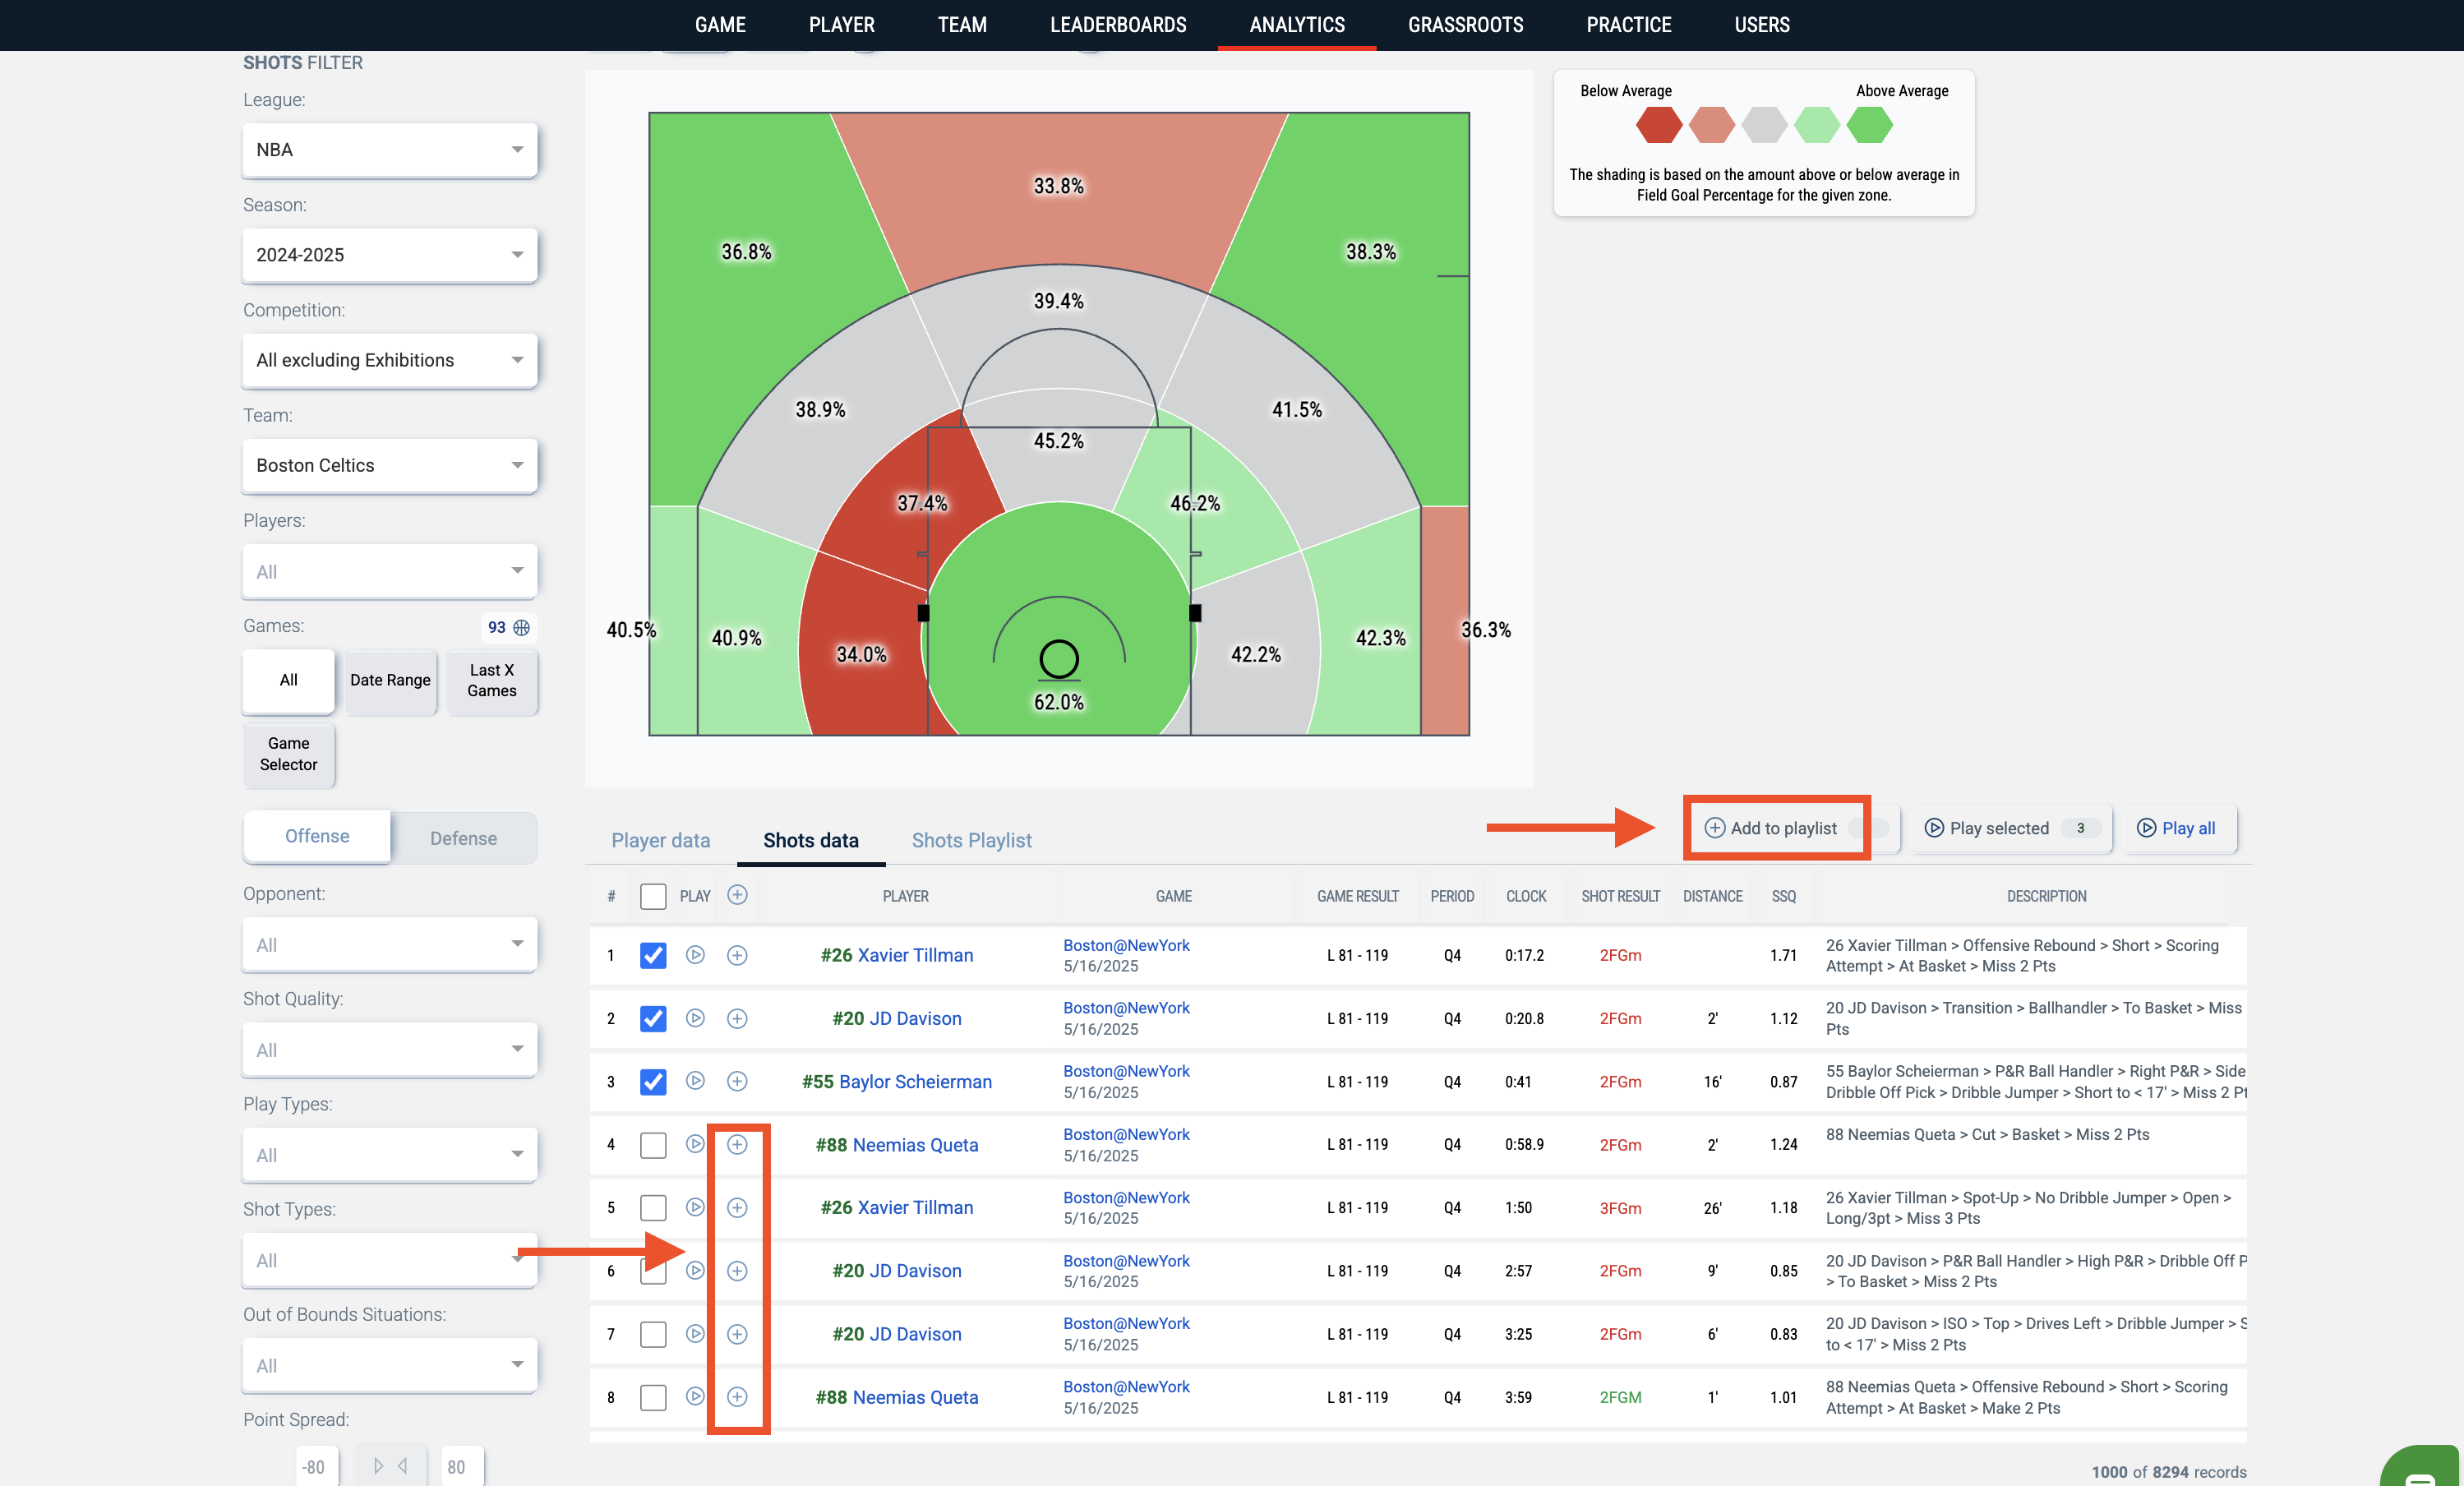Click the right arrow in Point Spread
Viewport: 2464px width, 1486px height.
tap(378, 1466)
